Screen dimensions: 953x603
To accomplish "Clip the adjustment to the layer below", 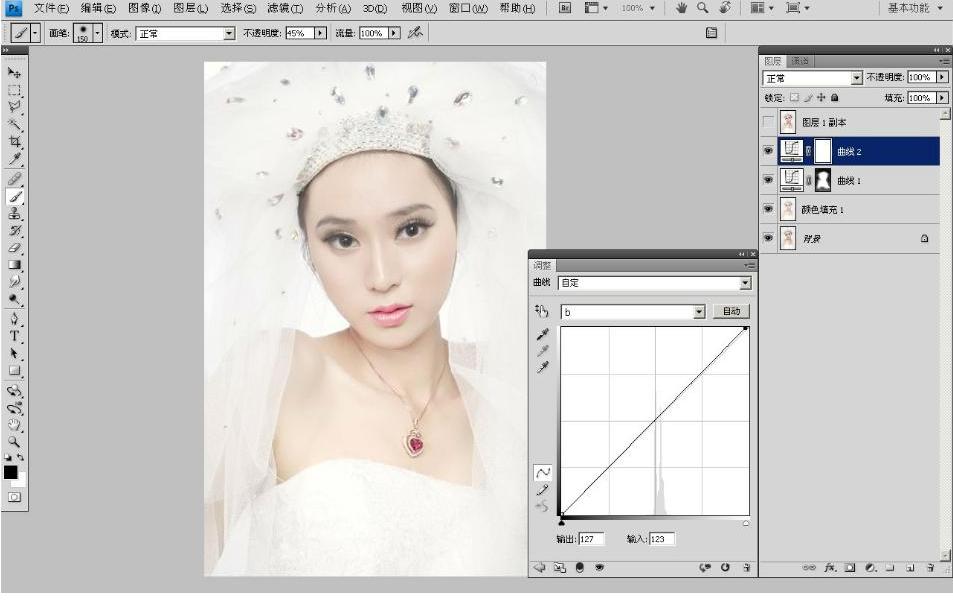I will click(x=579, y=567).
